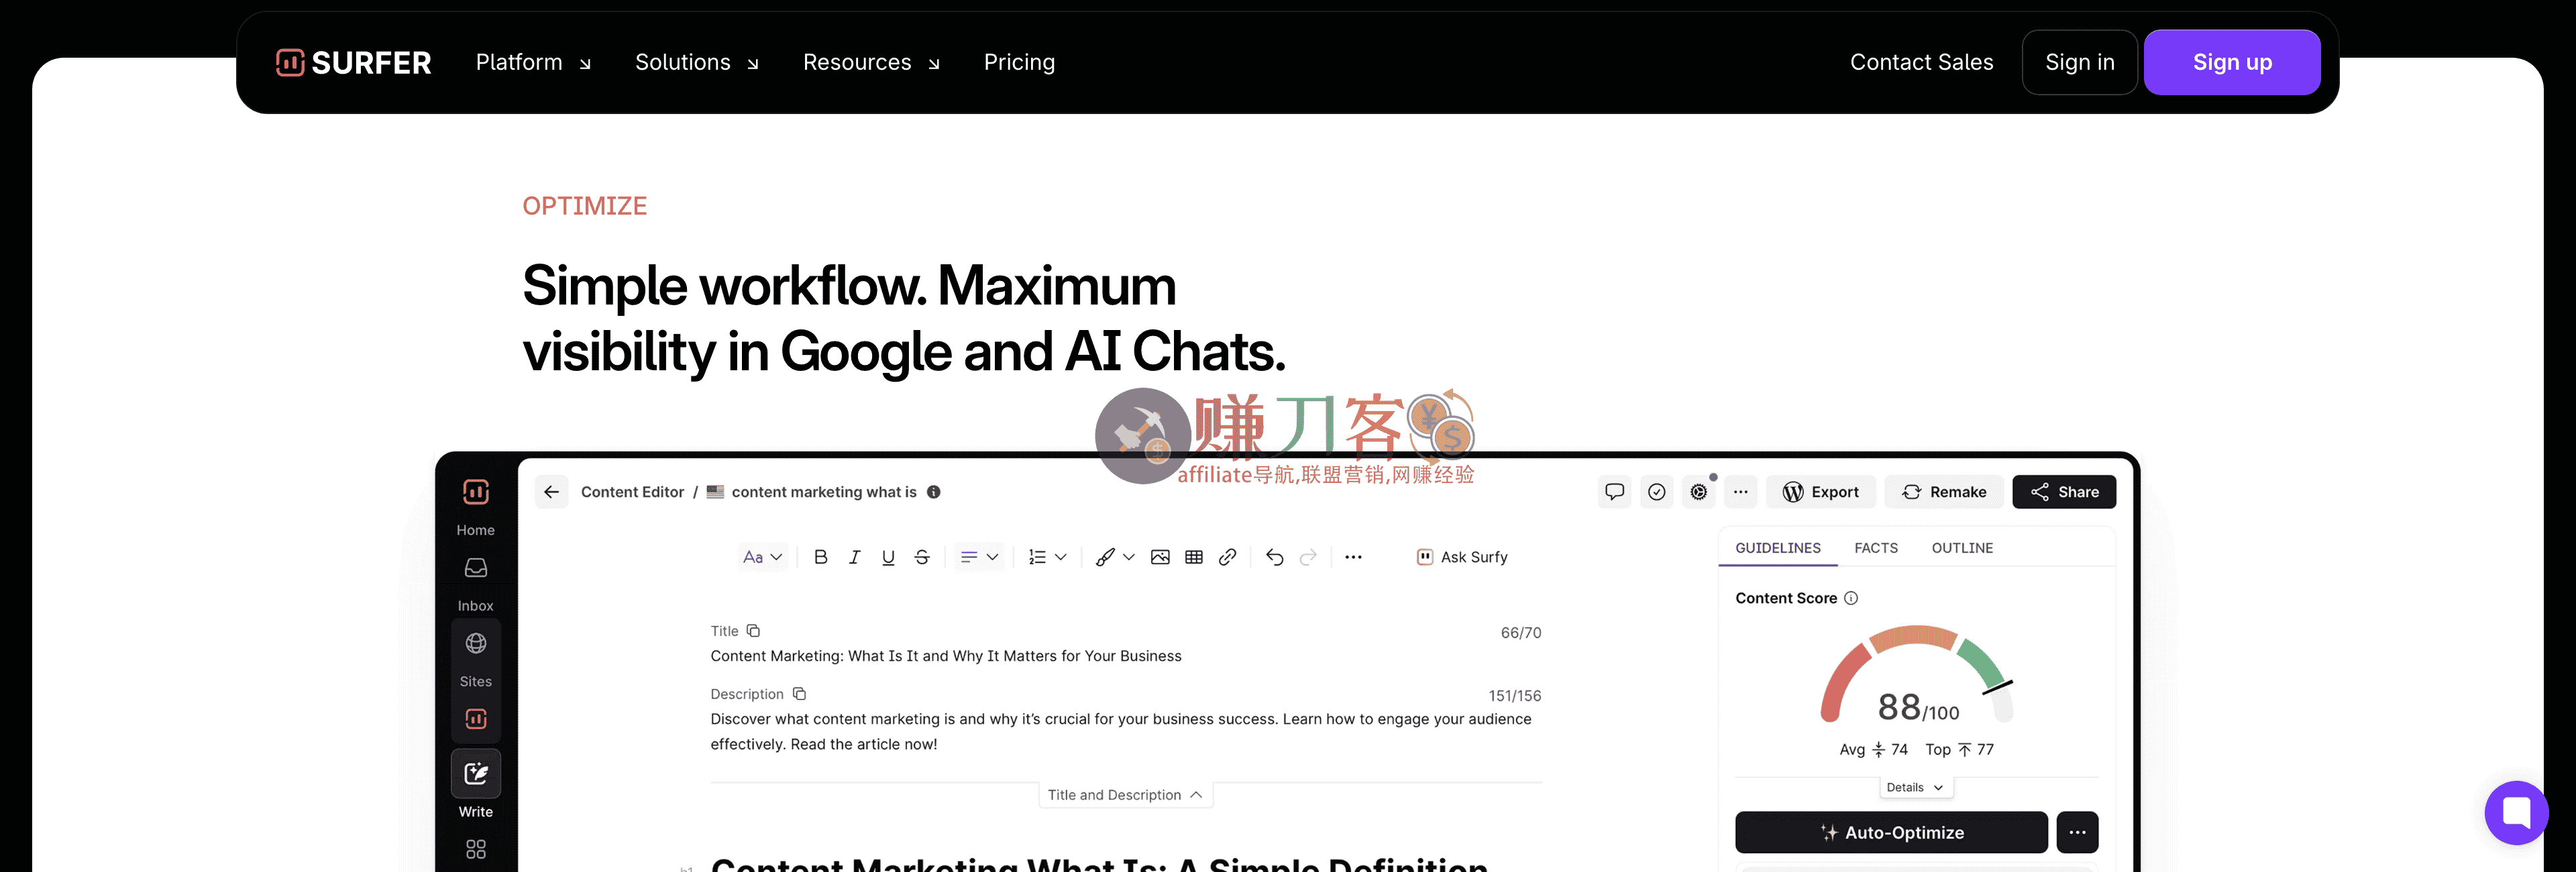
Task: Click the info icon next to the keyword
Action: 934,492
